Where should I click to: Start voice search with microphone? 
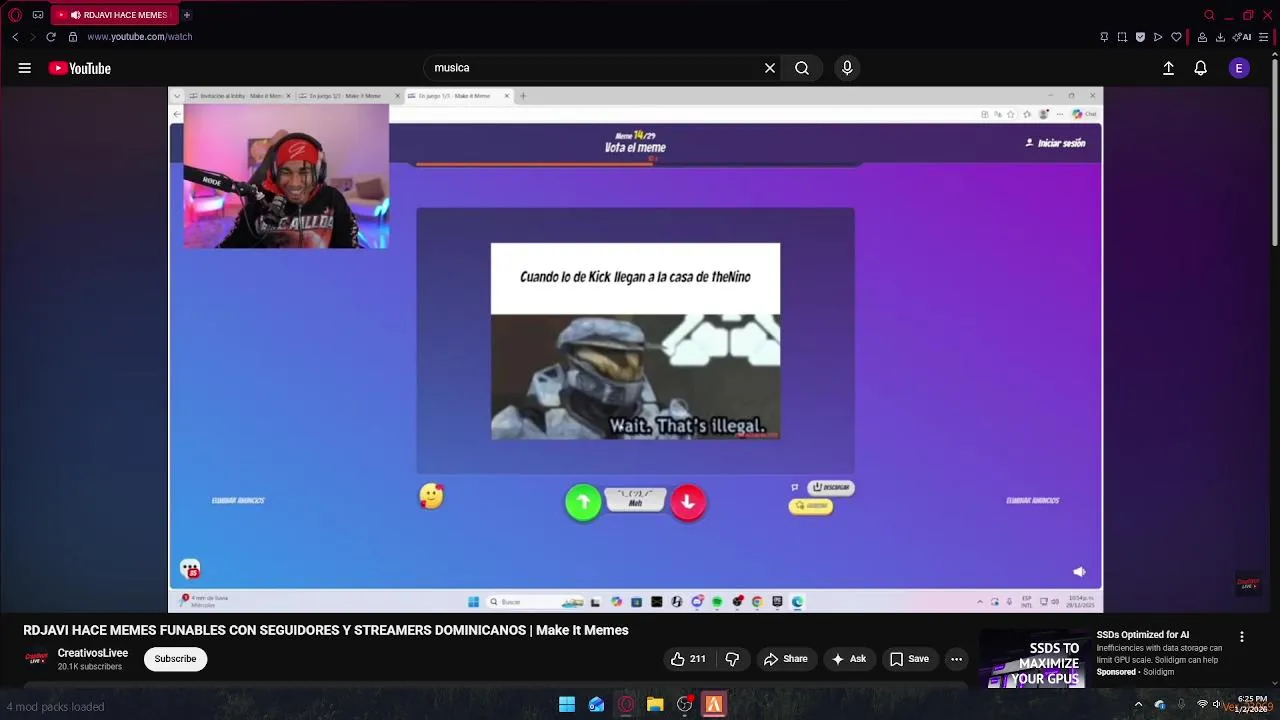pos(847,68)
